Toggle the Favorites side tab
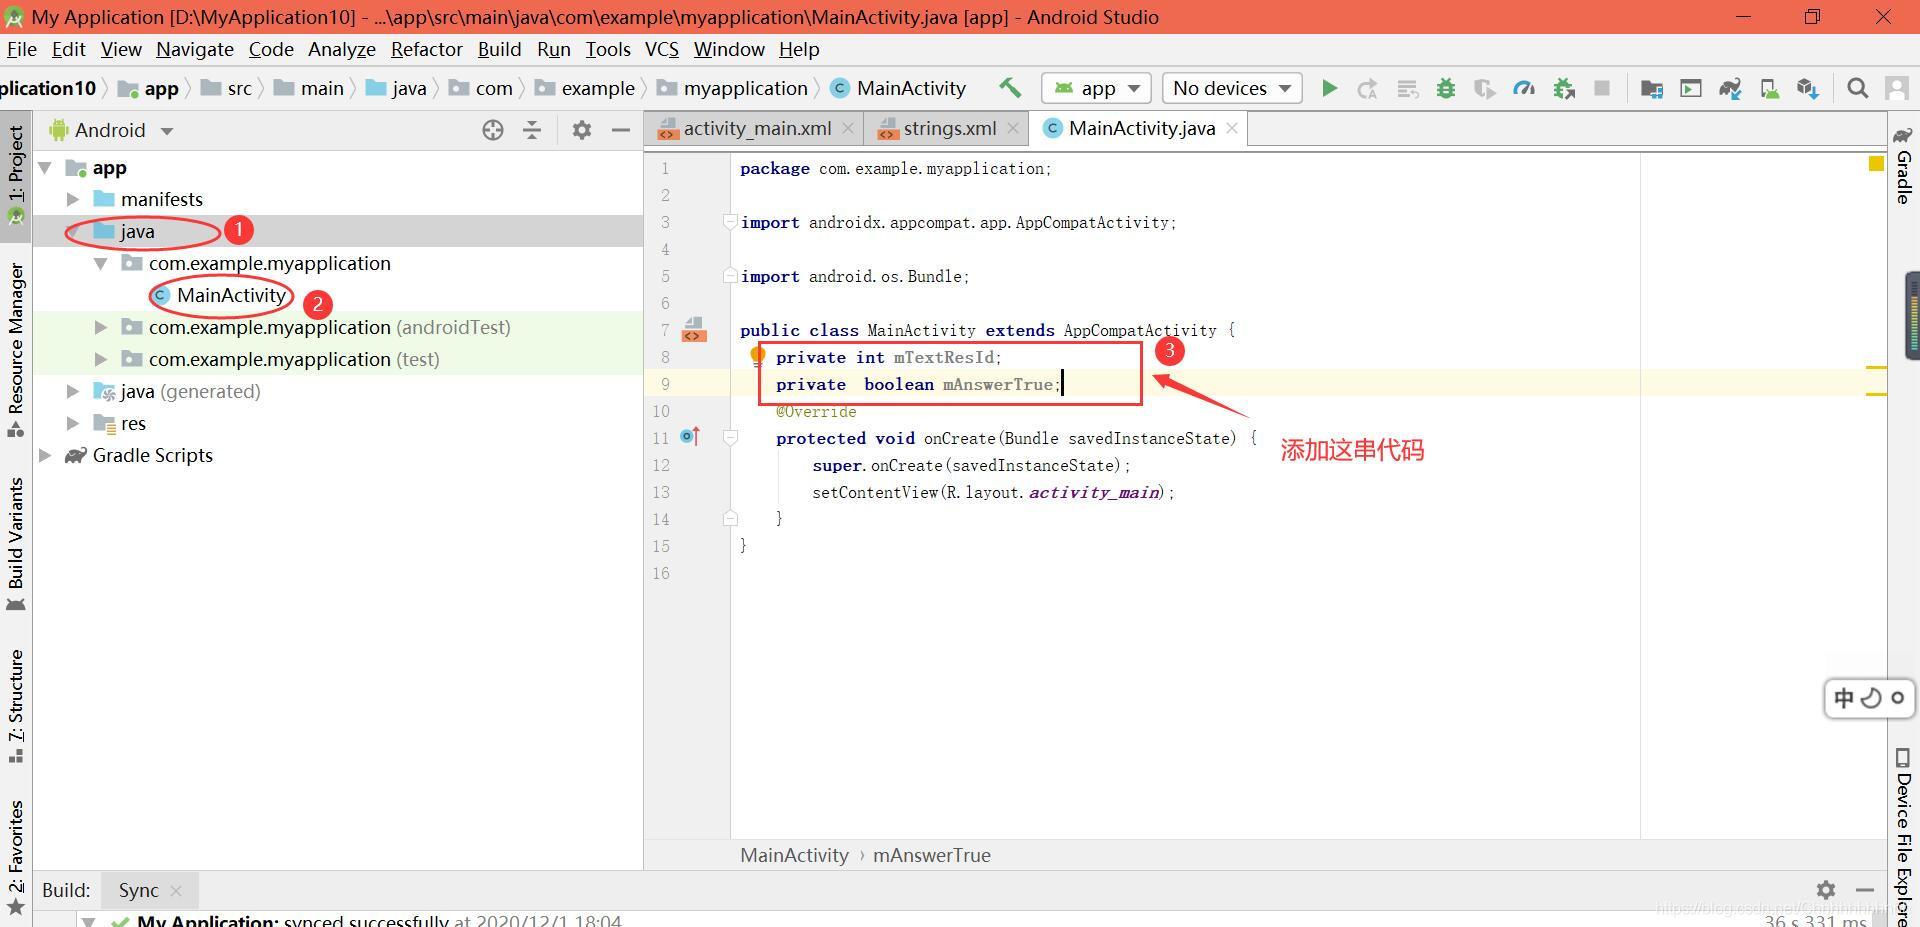The image size is (1920, 927). pyautogui.click(x=16, y=858)
